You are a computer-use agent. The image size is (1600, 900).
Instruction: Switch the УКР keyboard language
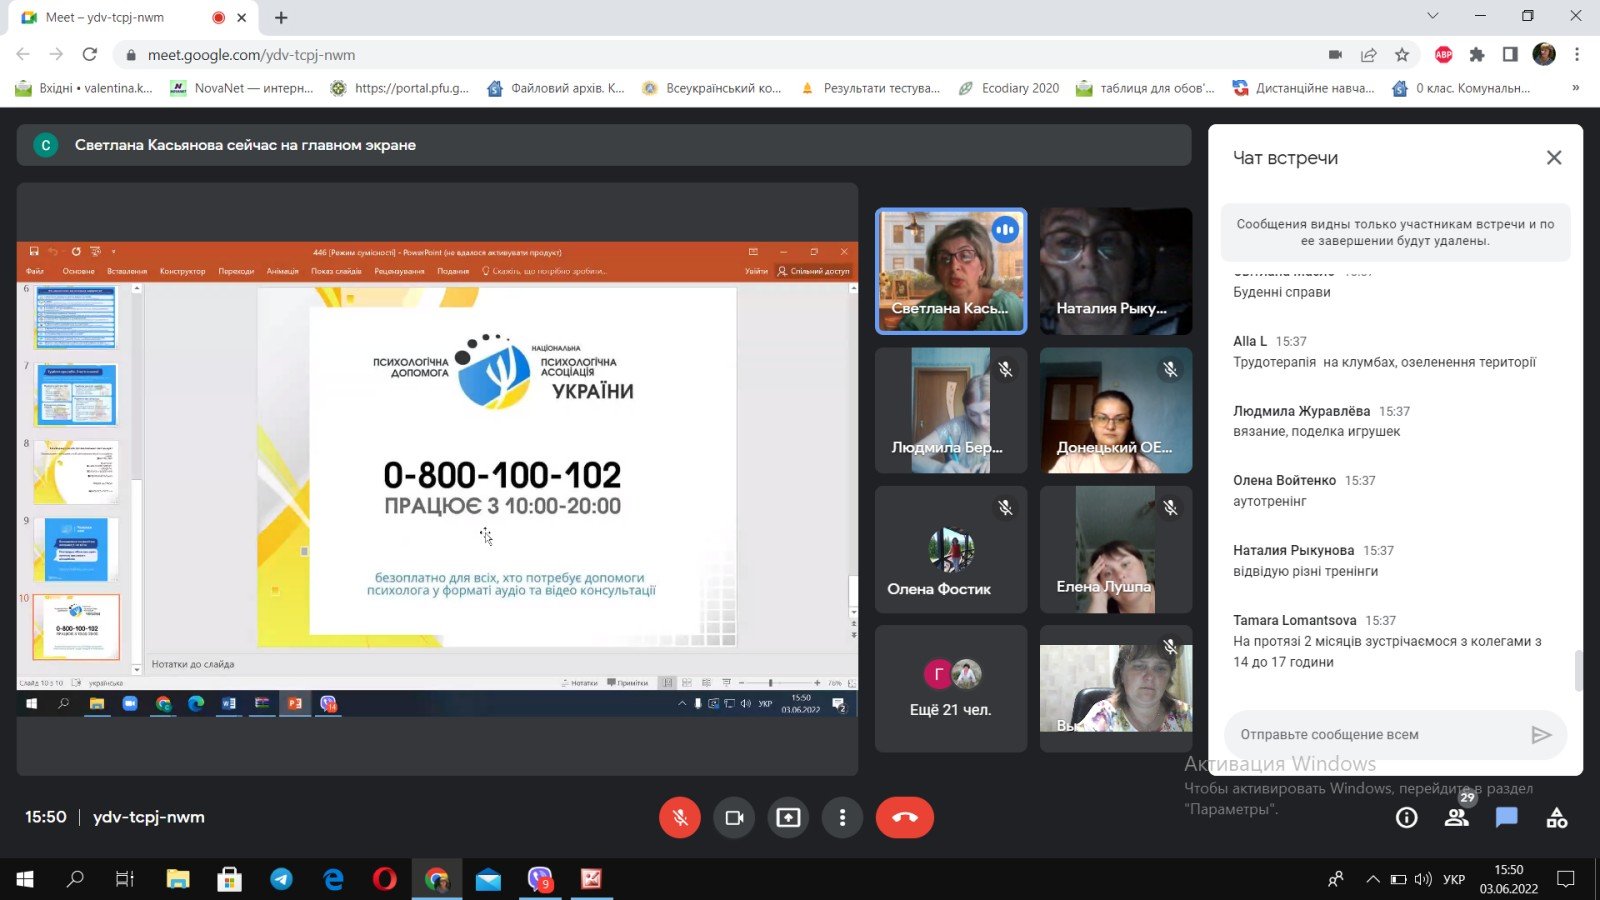click(1454, 879)
